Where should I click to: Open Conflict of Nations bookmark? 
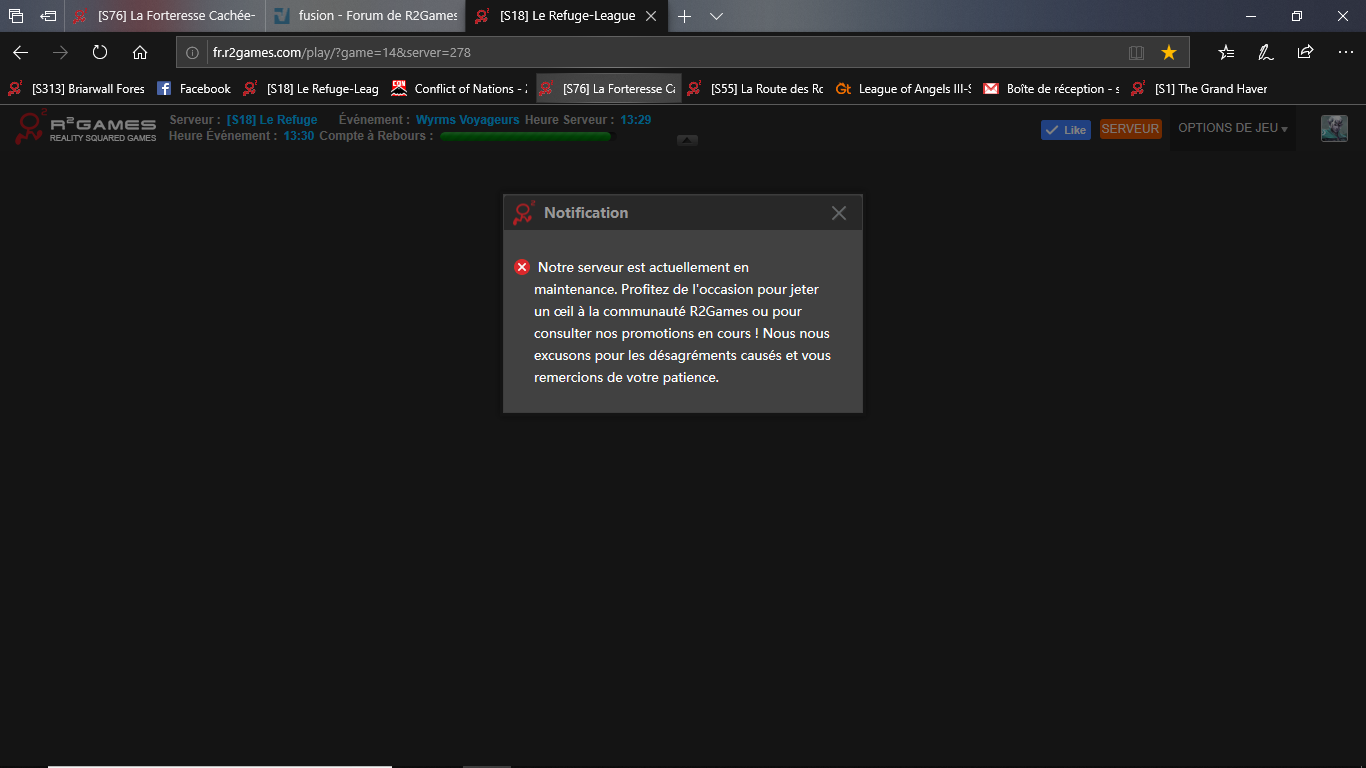(x=460, y=88)
